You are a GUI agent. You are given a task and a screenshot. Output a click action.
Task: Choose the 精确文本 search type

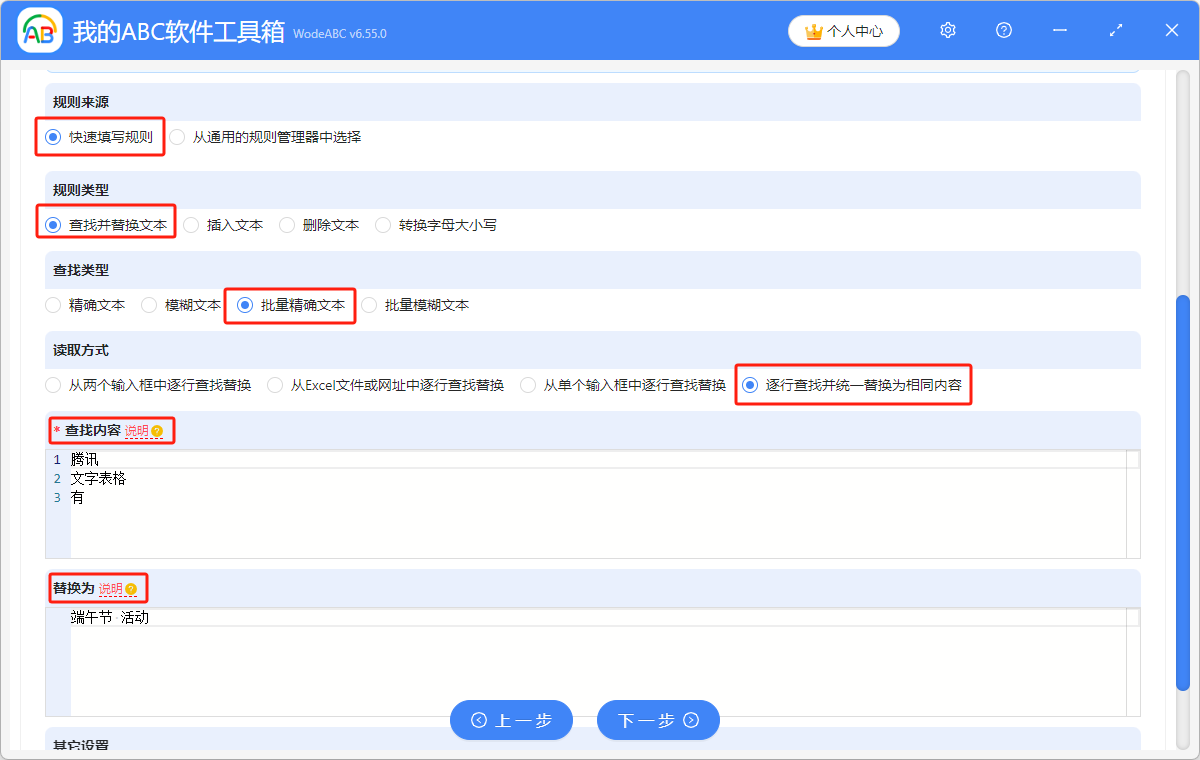(53, 305)
